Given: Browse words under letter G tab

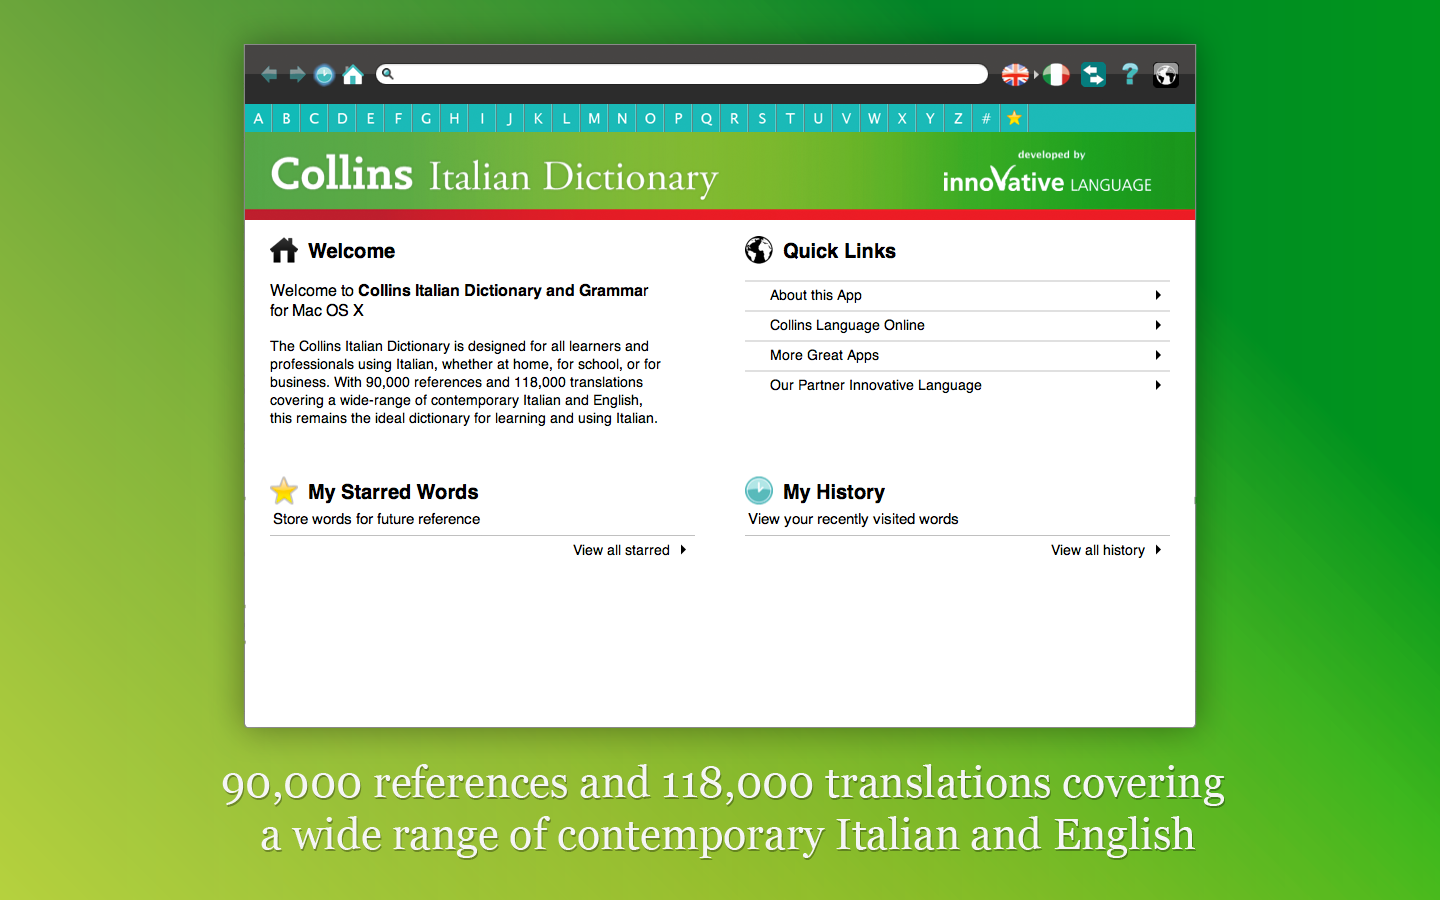Looking at the screenshot, I should point(426,118).
